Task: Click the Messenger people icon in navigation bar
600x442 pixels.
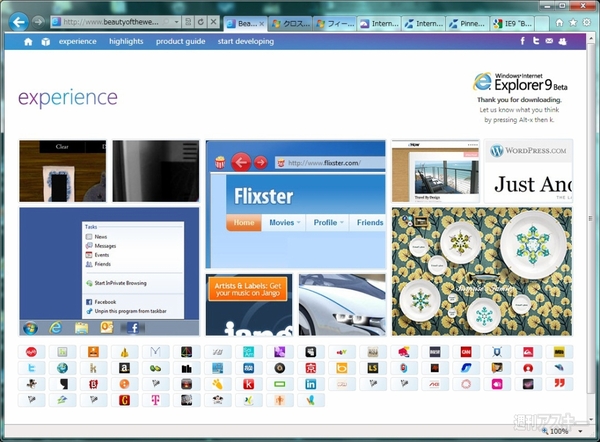Action: pos(562,41)
